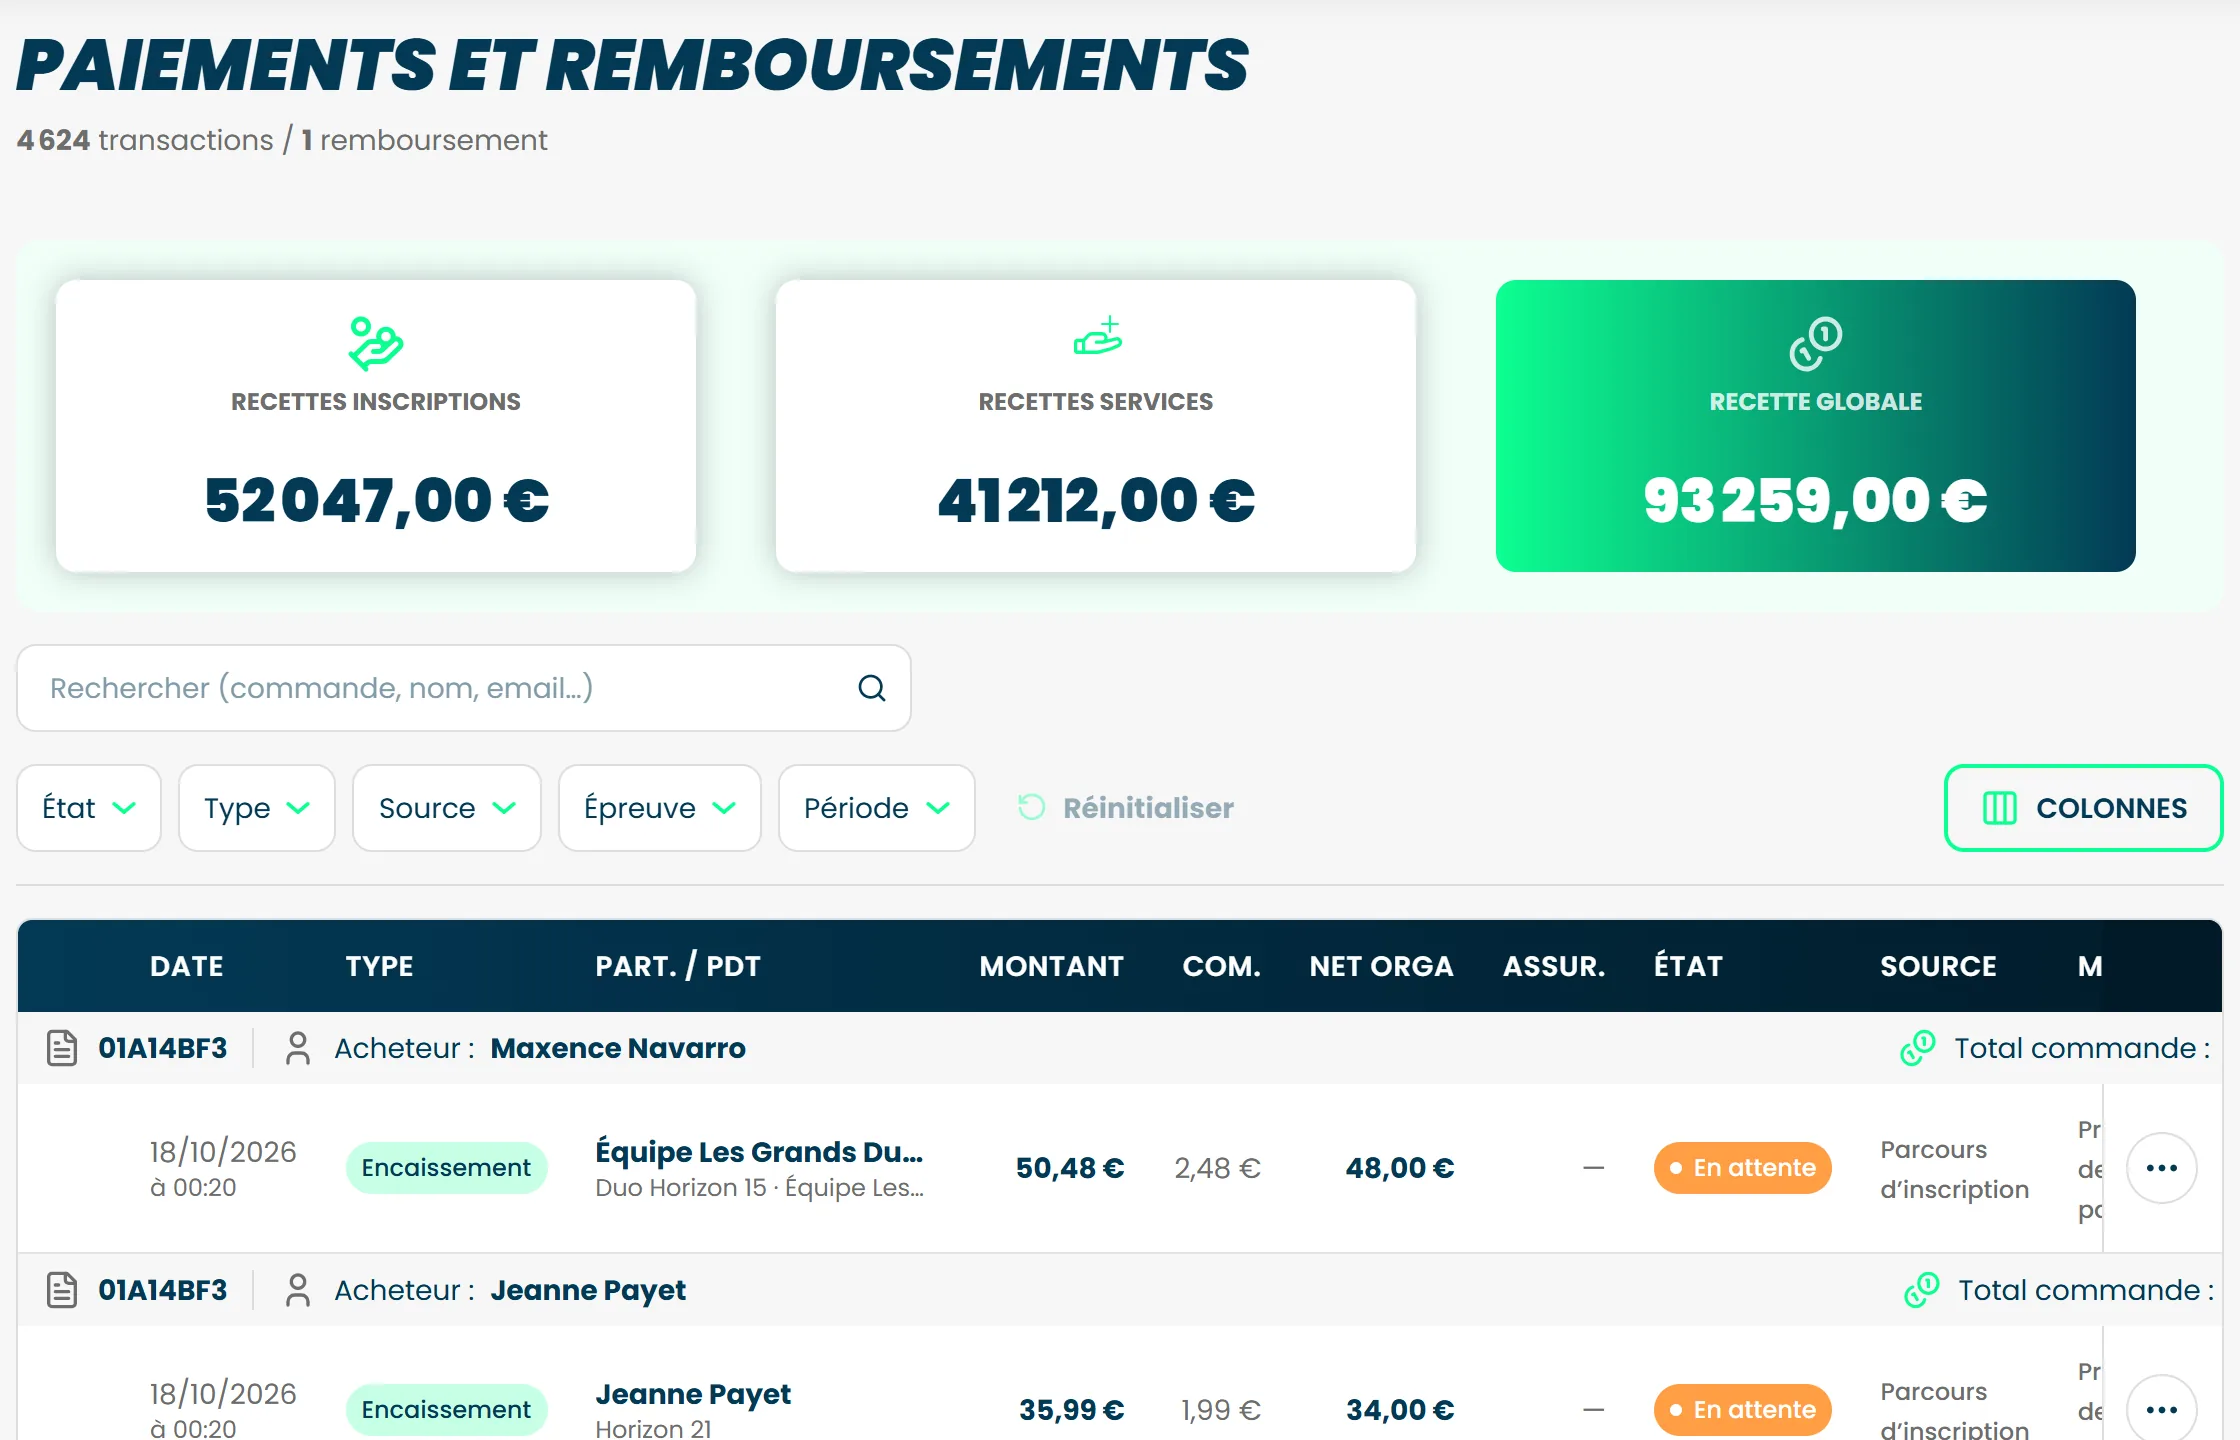Click the Recettes Services 41 212,00 € card
Image resolution: width=2240 pixels, height=1440 pixels.
point(1096,426)
